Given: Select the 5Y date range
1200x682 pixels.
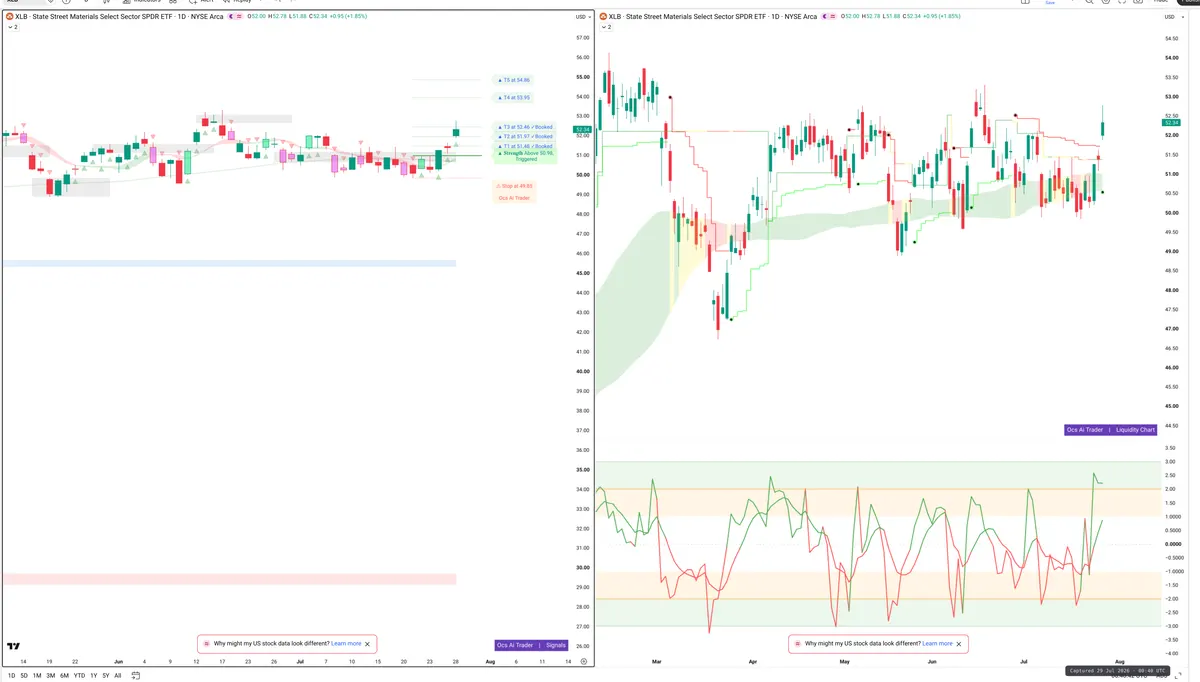Looking at the screenshot, I should click(105, 676).
